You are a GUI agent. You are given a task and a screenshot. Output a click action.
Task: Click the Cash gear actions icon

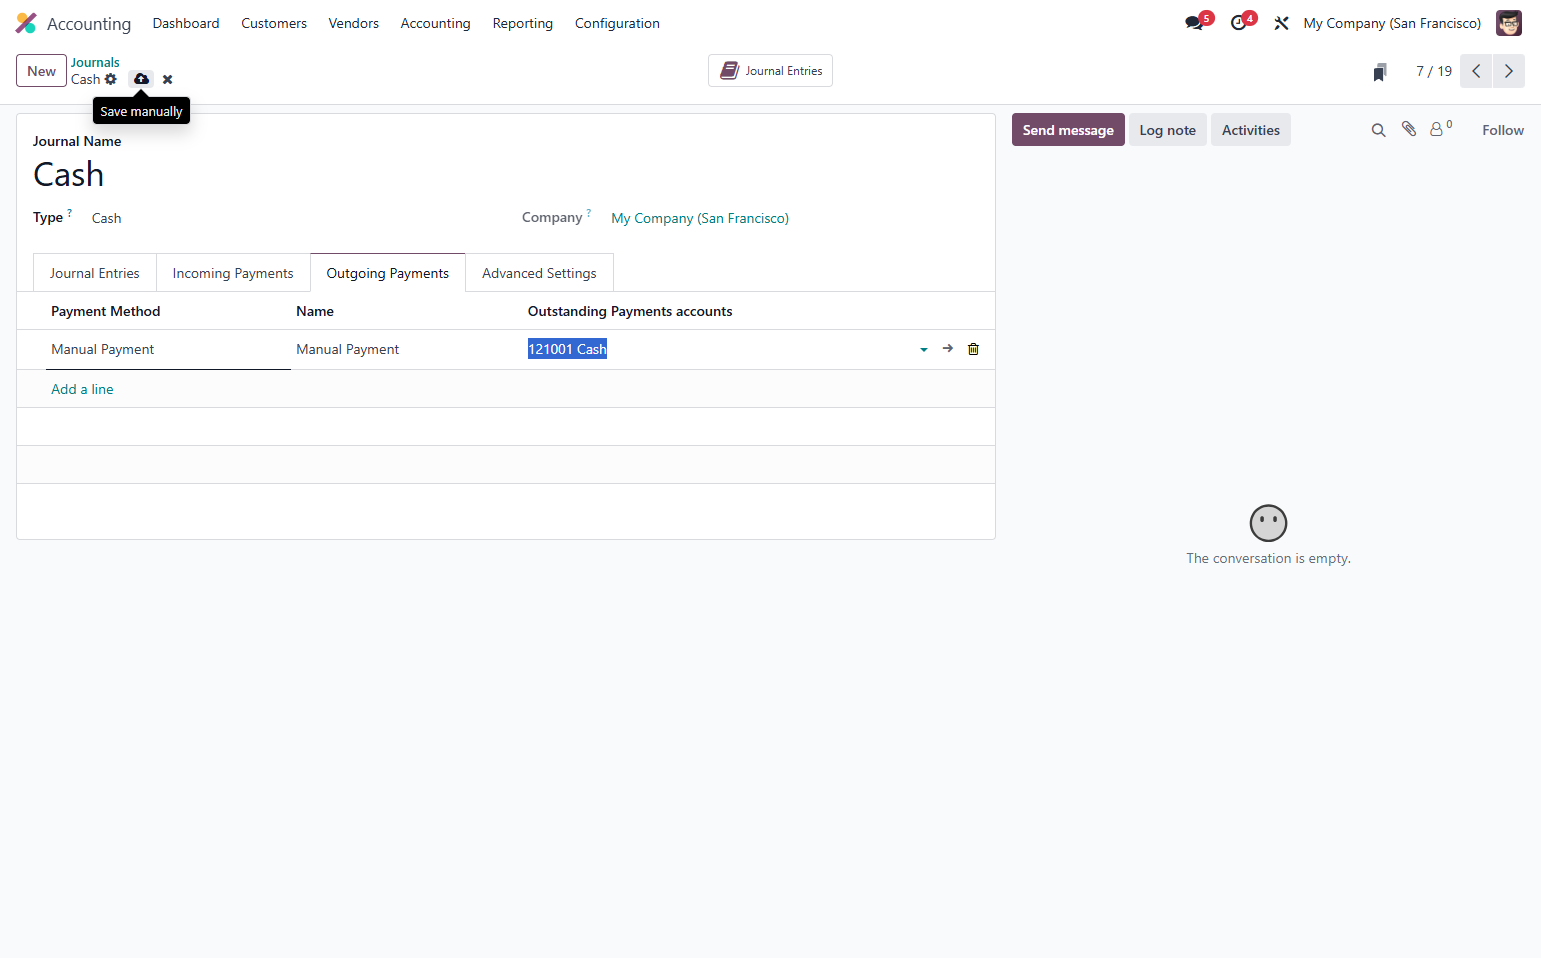point(111,79)
